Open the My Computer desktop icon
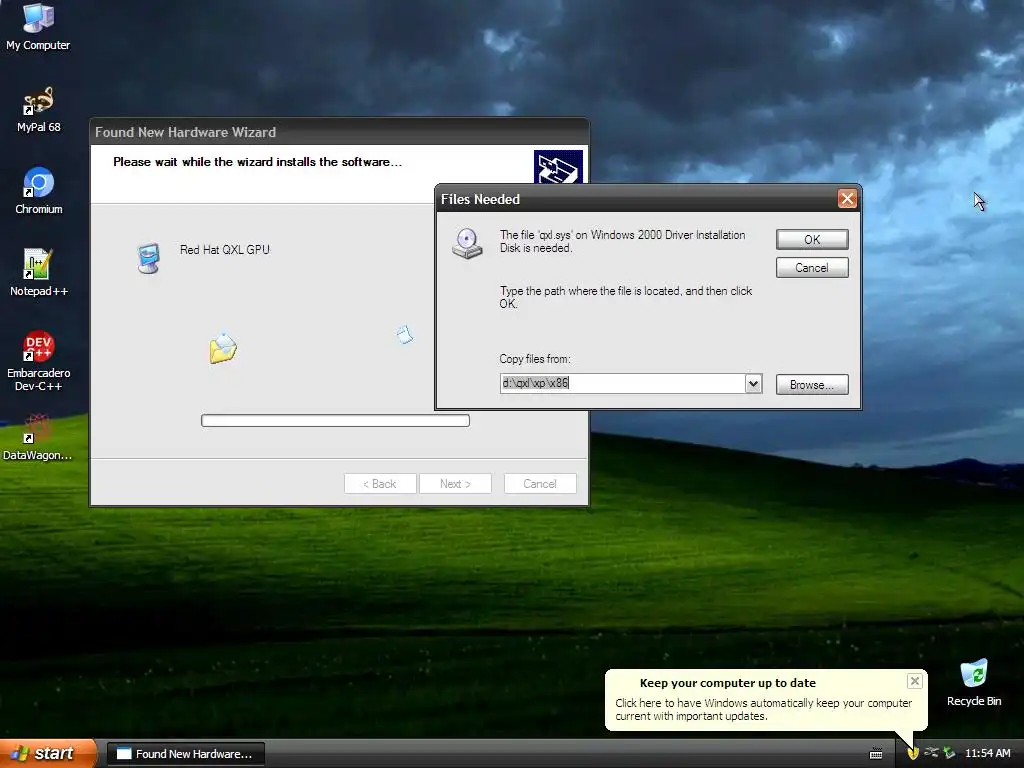This screenshot has height=768, width=1024. pos(38,26)
